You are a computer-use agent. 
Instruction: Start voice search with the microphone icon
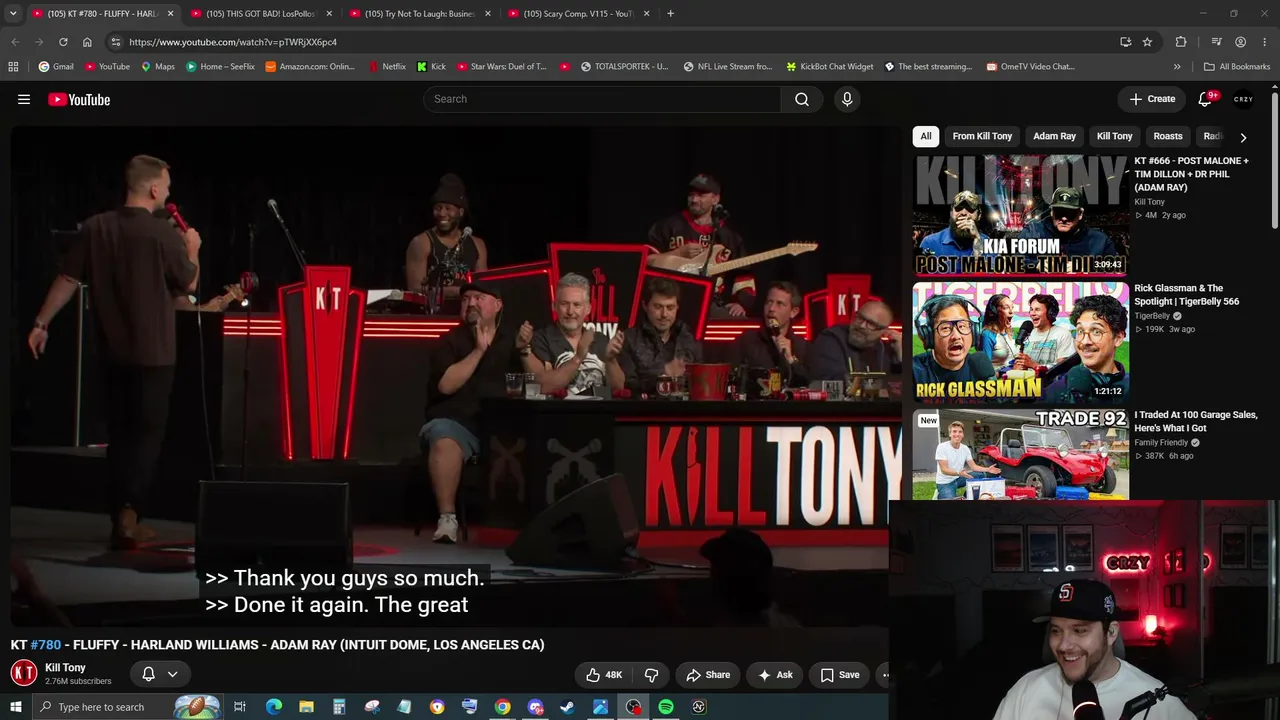[x=847, y=99]
